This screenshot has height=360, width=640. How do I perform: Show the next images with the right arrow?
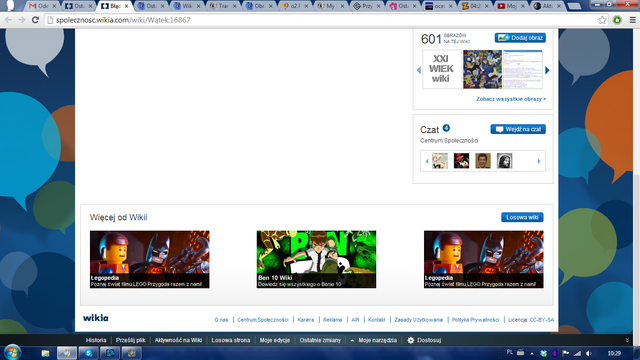coord(547,70)
